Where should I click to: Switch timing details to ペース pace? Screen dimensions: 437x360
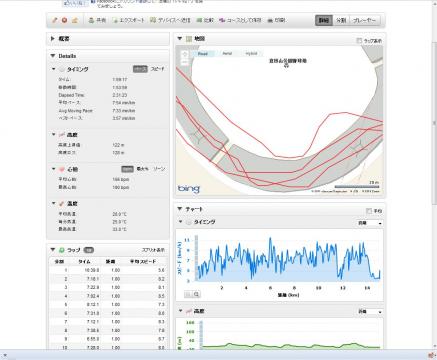point(140,69)
